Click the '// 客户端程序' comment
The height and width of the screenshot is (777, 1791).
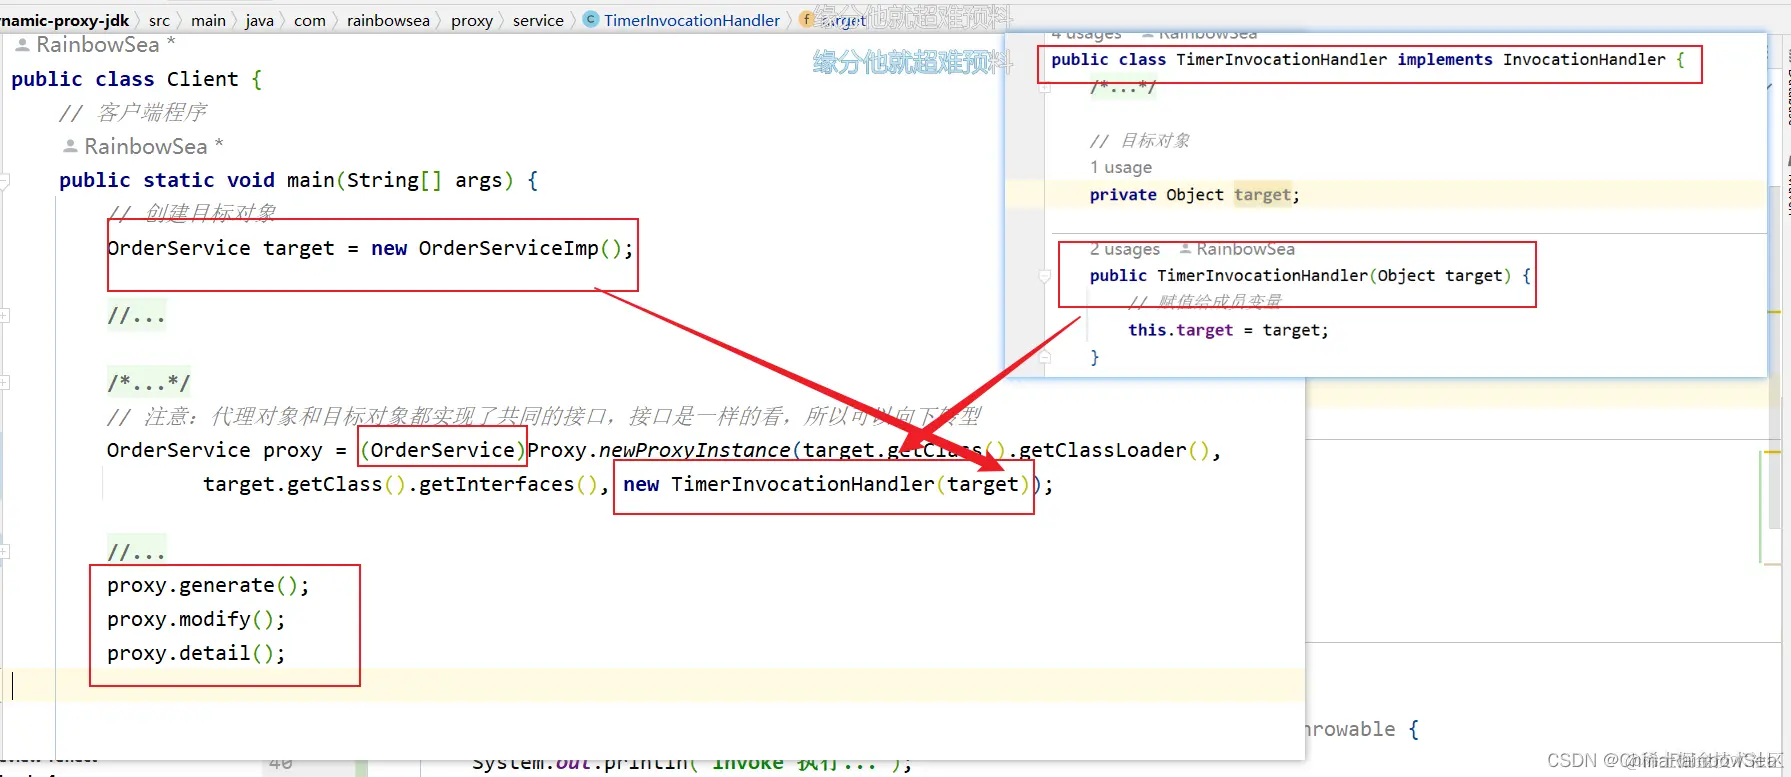pyautogui.click(x=133, y=113)
